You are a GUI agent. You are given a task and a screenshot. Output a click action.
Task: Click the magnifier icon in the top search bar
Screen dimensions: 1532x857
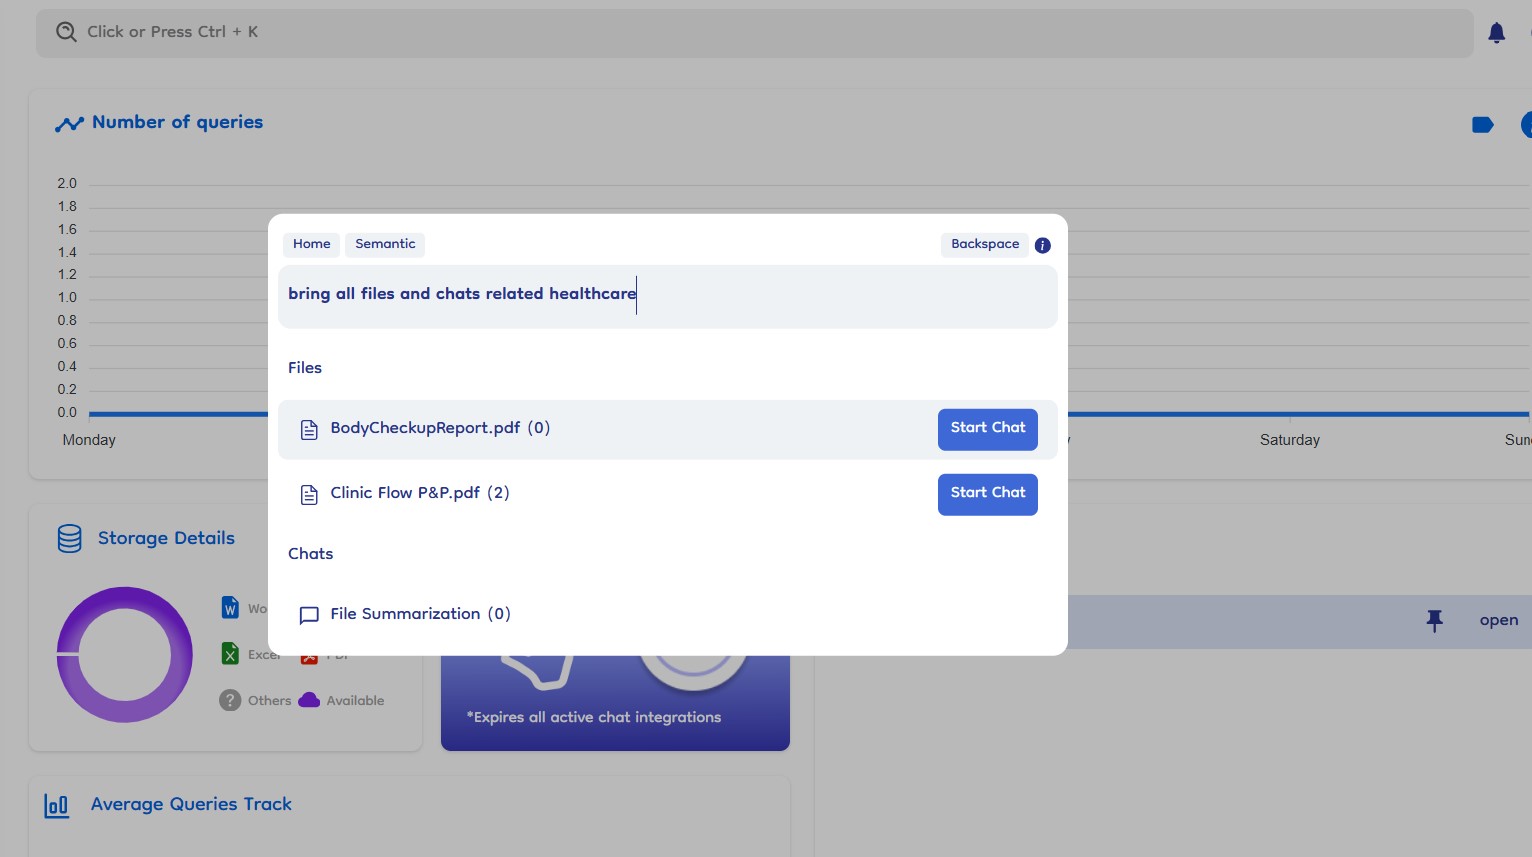tap(66, 32)
